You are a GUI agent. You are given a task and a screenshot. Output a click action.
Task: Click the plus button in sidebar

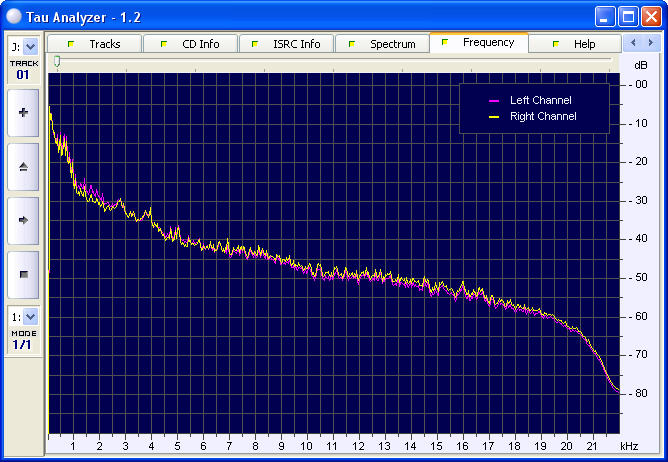(23, 113)
